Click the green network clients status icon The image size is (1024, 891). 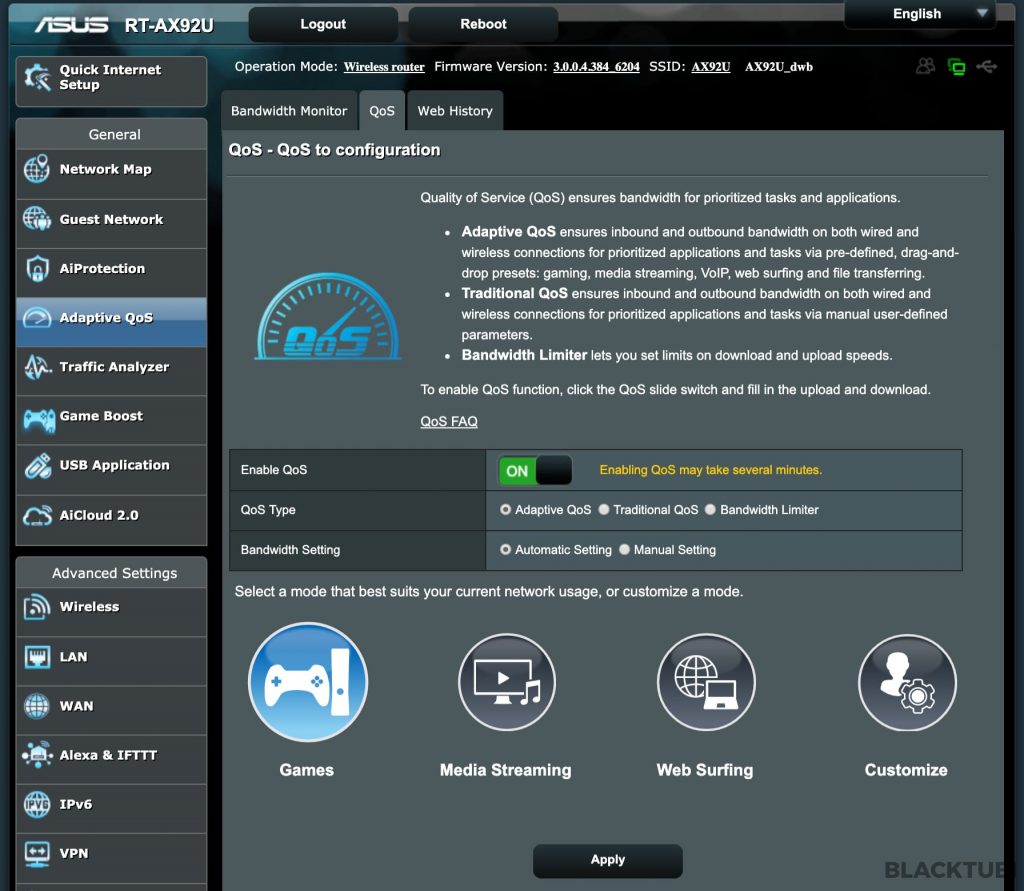[957, 66]
